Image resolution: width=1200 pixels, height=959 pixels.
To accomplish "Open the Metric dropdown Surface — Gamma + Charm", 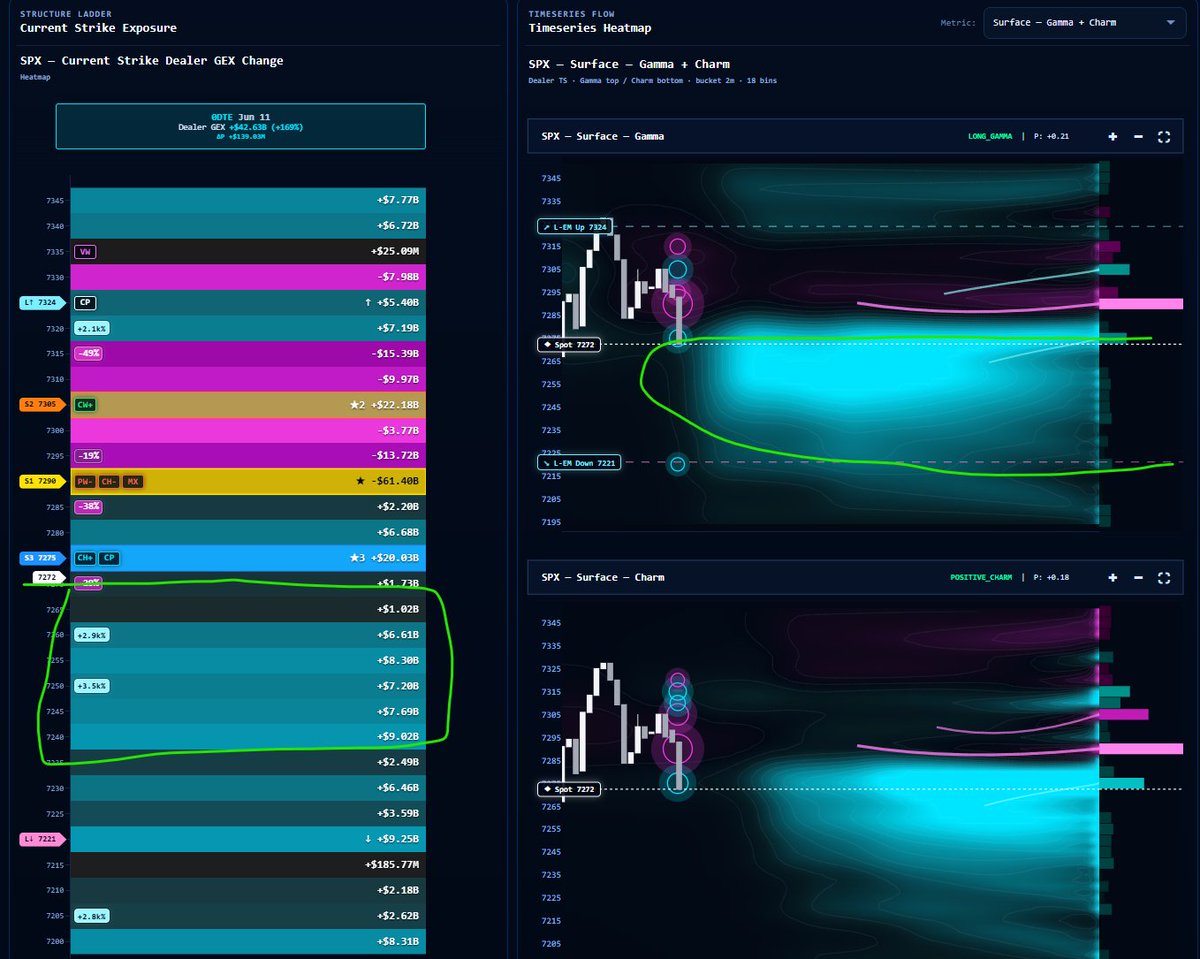I will (x=1084, y=22).
